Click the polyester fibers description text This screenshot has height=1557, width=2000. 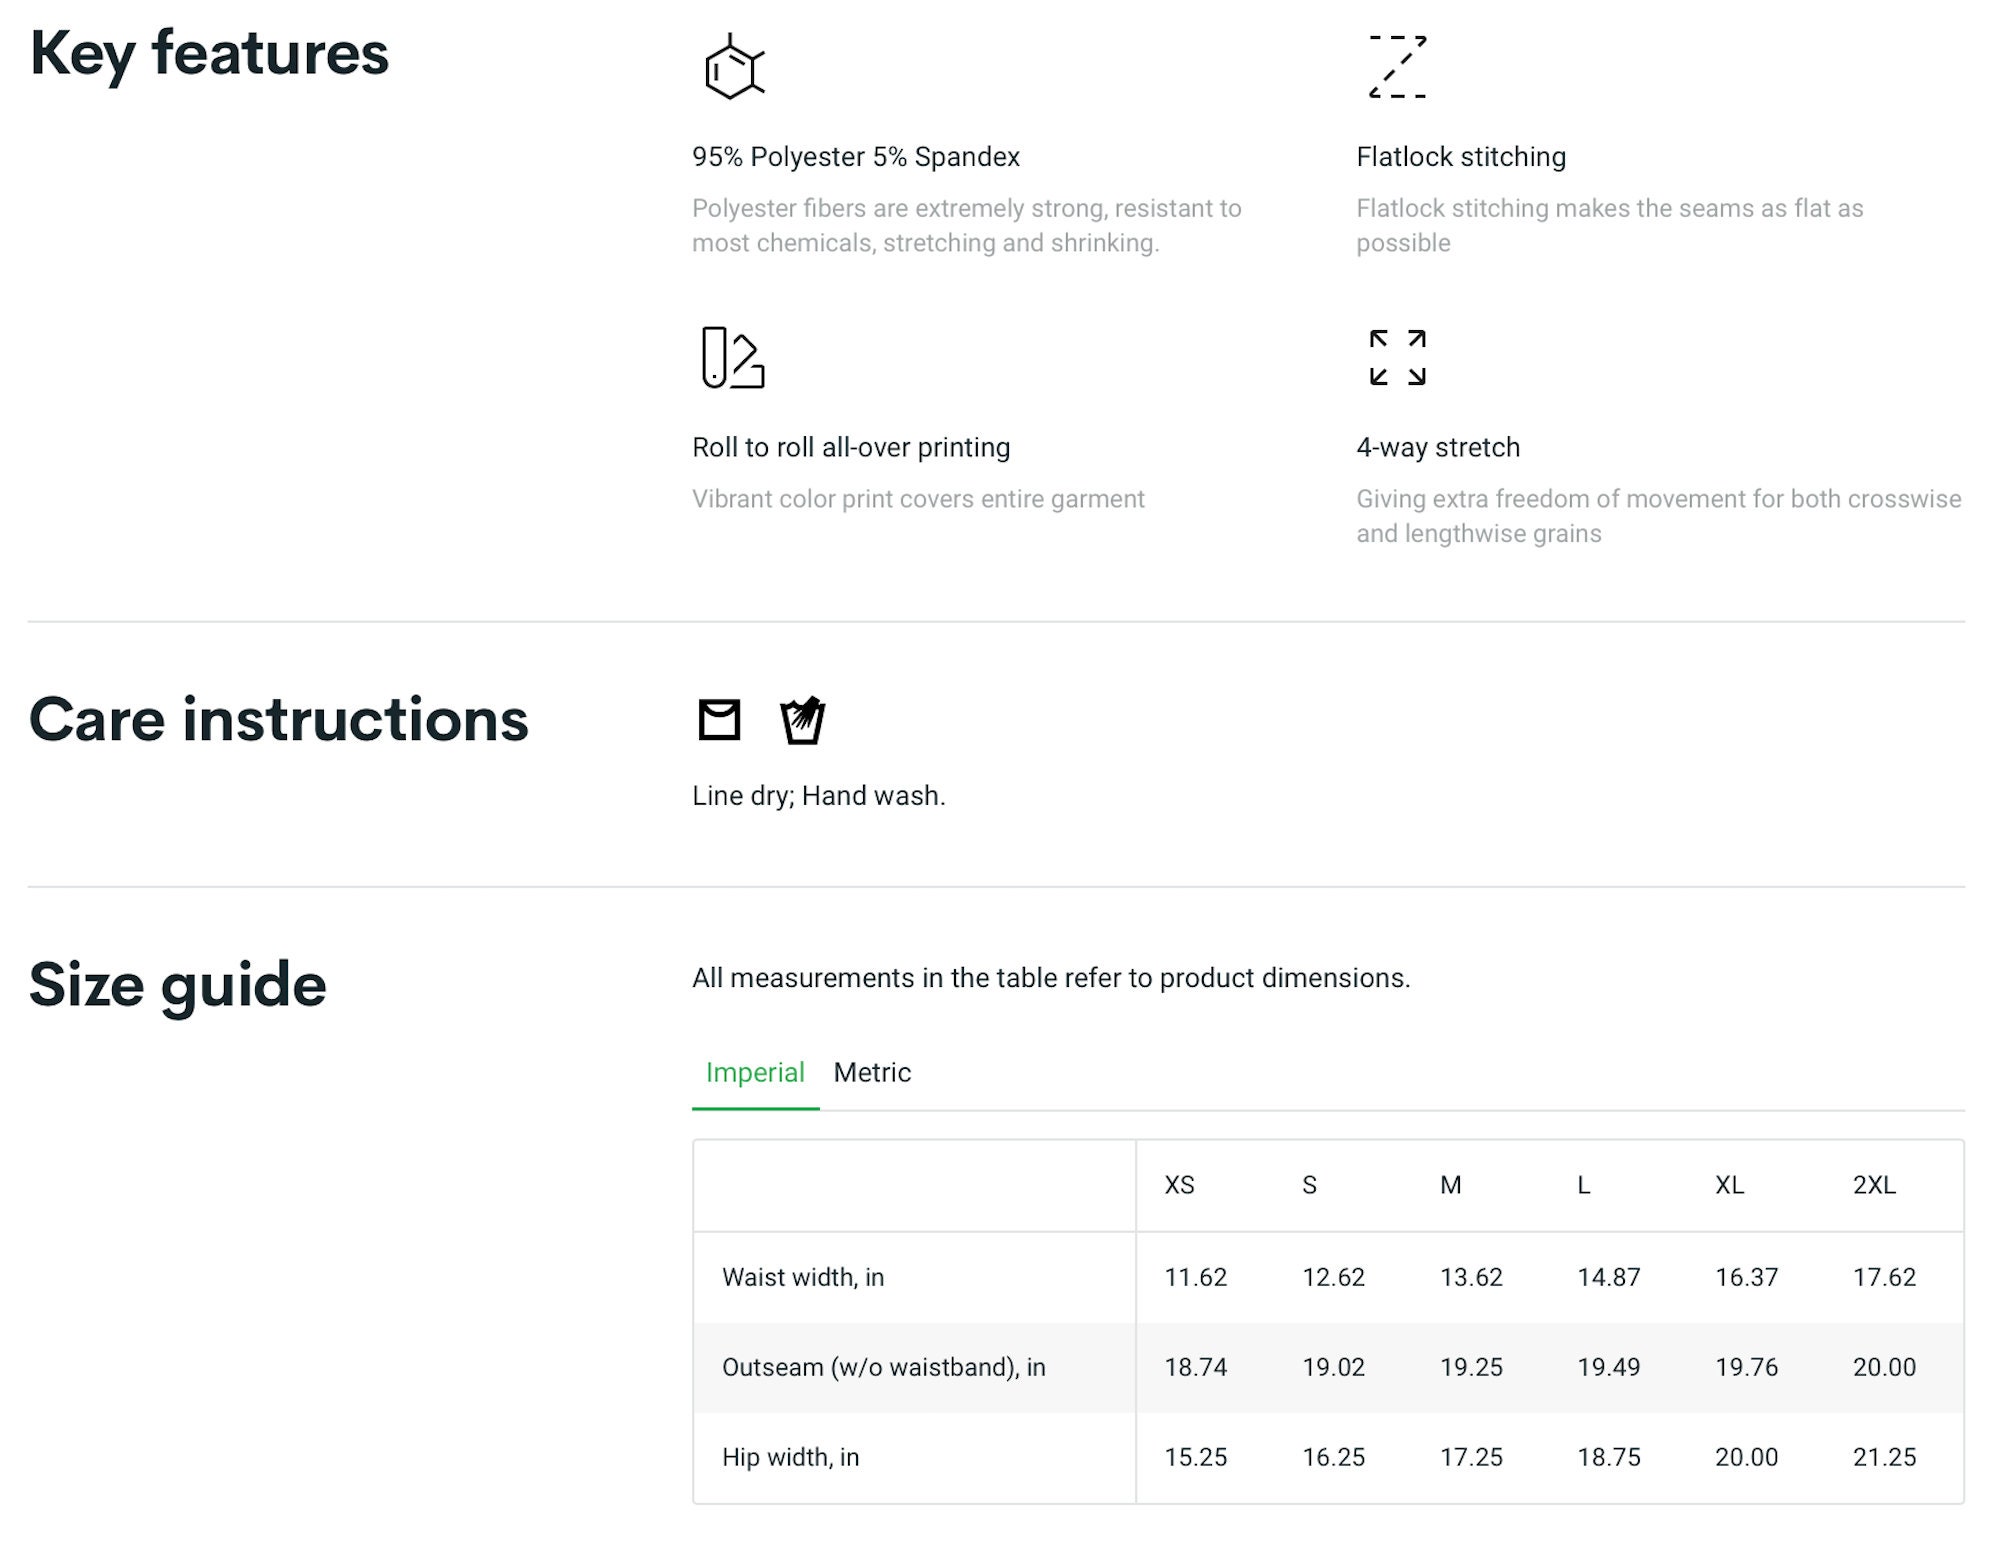[967, 226]
